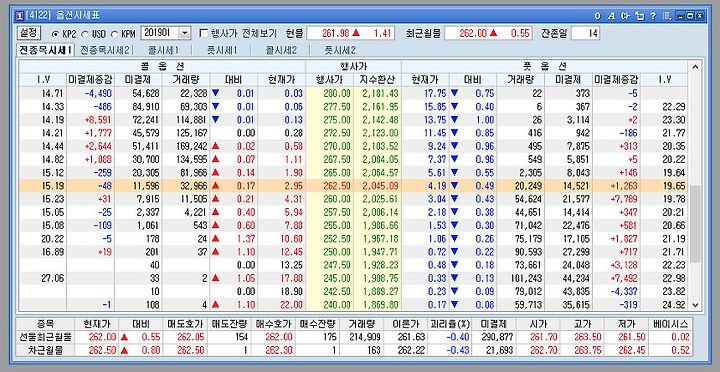This screenshot has width=720, height=372.
Task: Click strike price cell 260.00
Action: pos(329,199)
